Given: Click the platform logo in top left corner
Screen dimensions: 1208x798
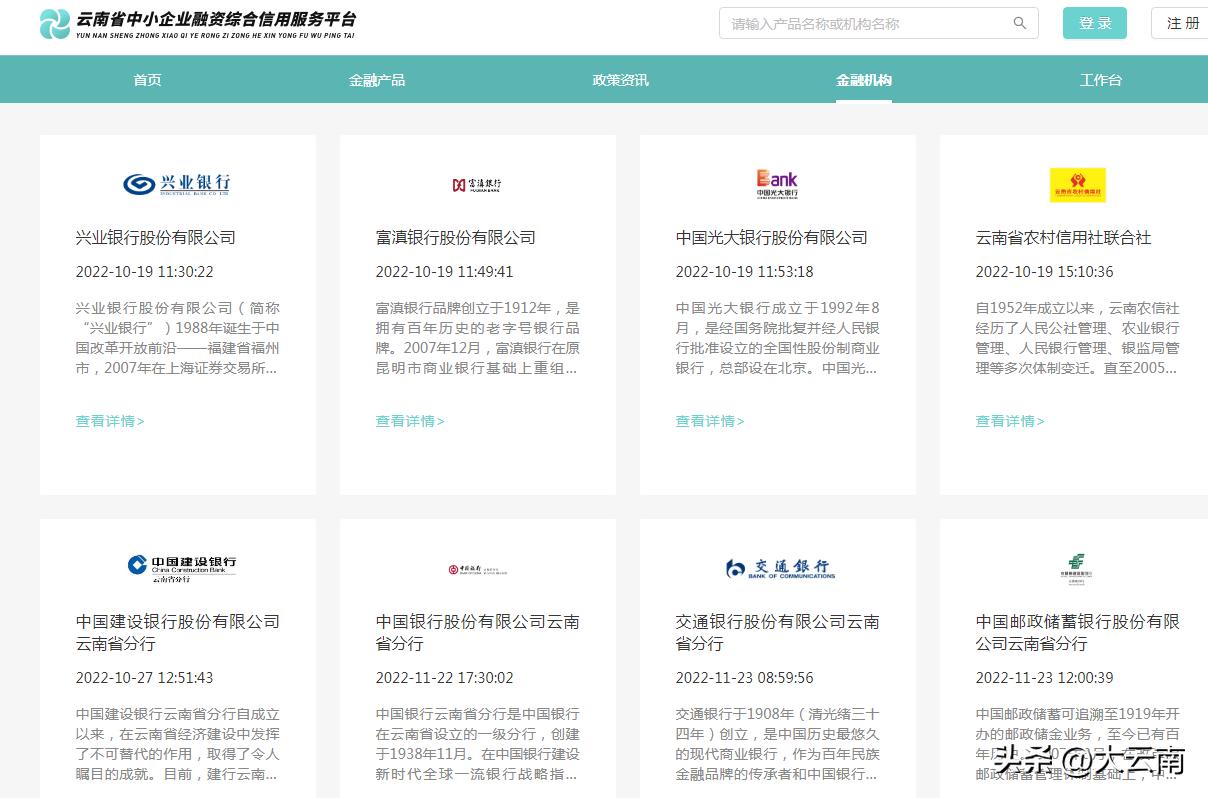Looking at the screenshot, I should [x=55, y=26].
